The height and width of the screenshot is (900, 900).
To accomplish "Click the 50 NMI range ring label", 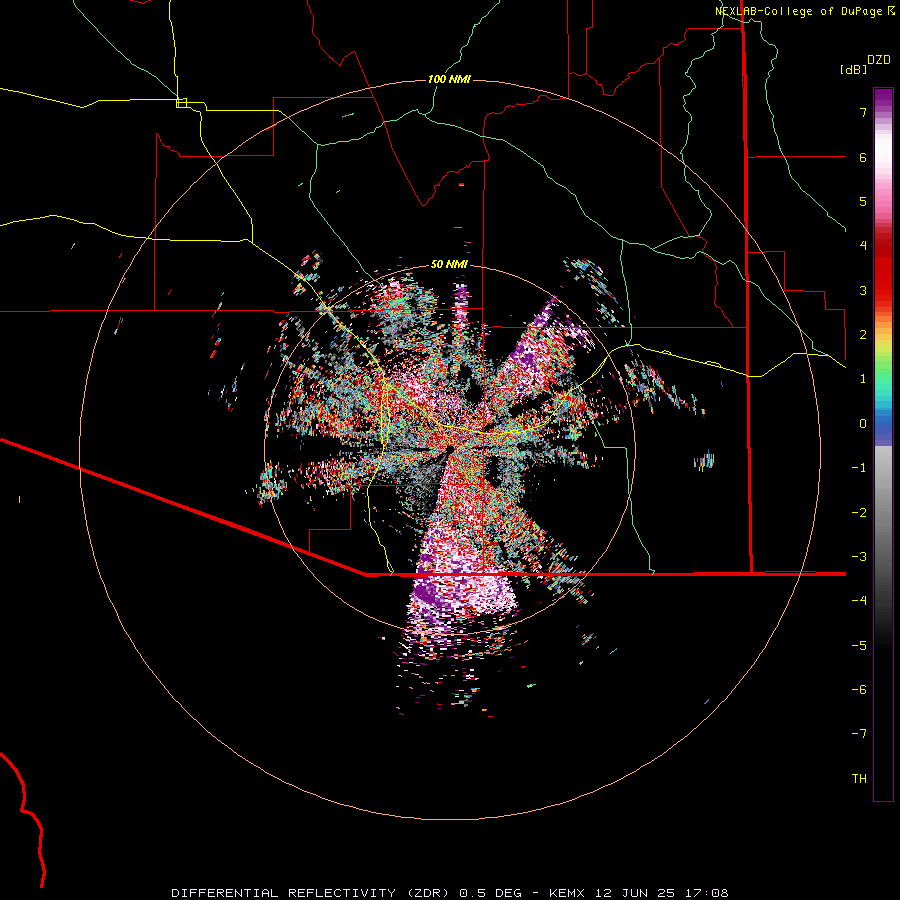I will 449,264.
